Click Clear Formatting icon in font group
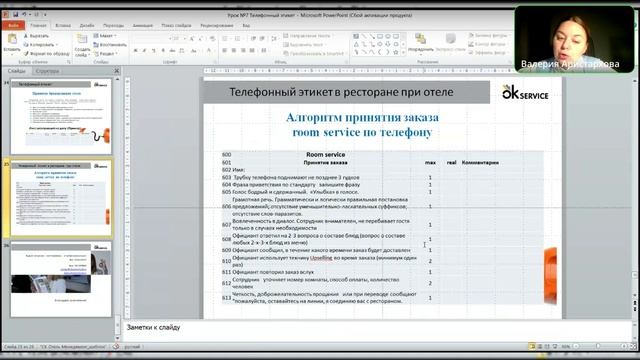The image size is (640, 360). click(213, 39)
